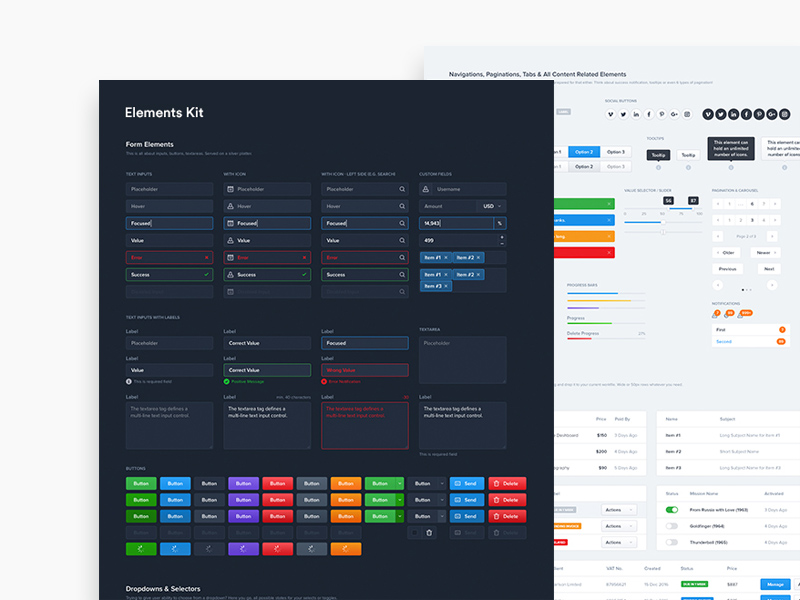This screenshot has width=800, height=600.
Task: Click the paper plane icon on the Send button
Action: pos(458,484)
